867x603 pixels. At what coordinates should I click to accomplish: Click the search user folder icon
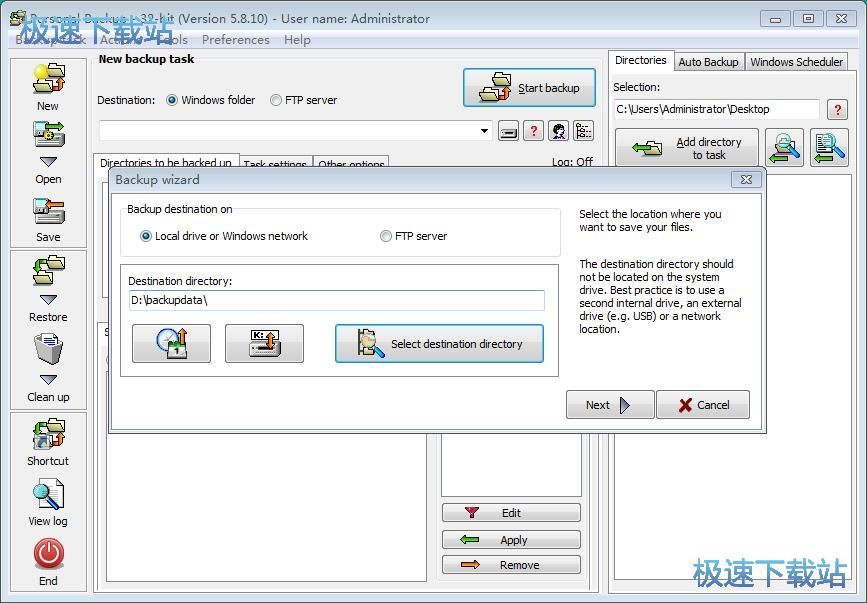pyautogui.click(x=785, y=148)
